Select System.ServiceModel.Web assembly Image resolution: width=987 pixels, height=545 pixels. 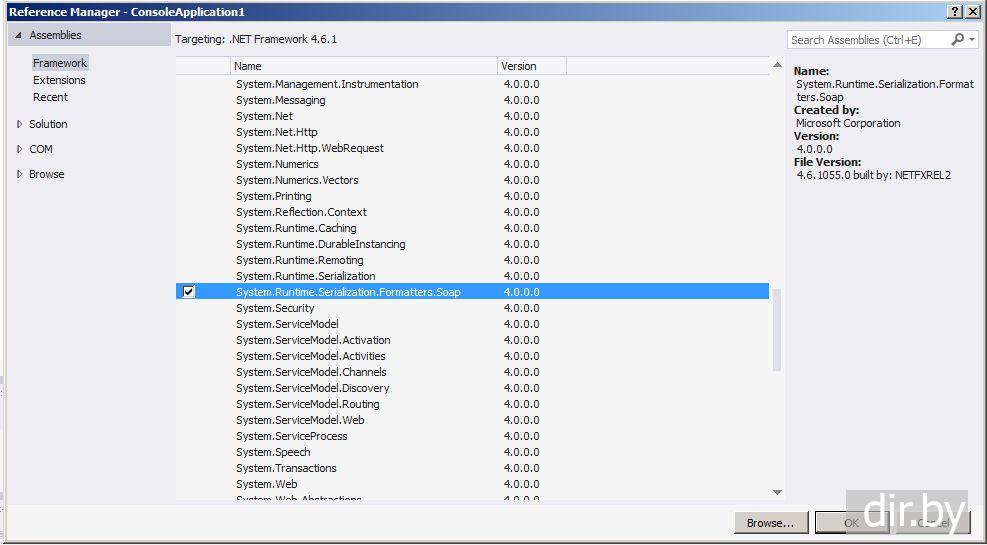(472, 420)
